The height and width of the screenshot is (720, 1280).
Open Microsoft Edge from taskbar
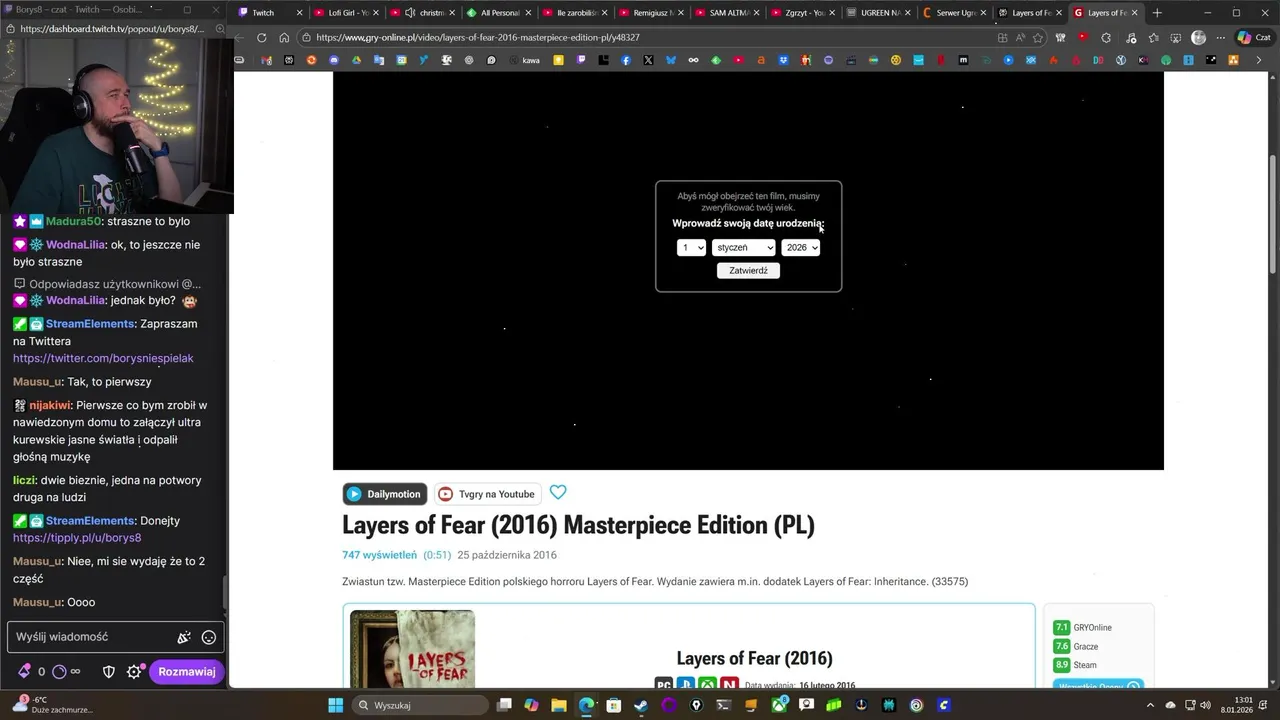[586, 705]
